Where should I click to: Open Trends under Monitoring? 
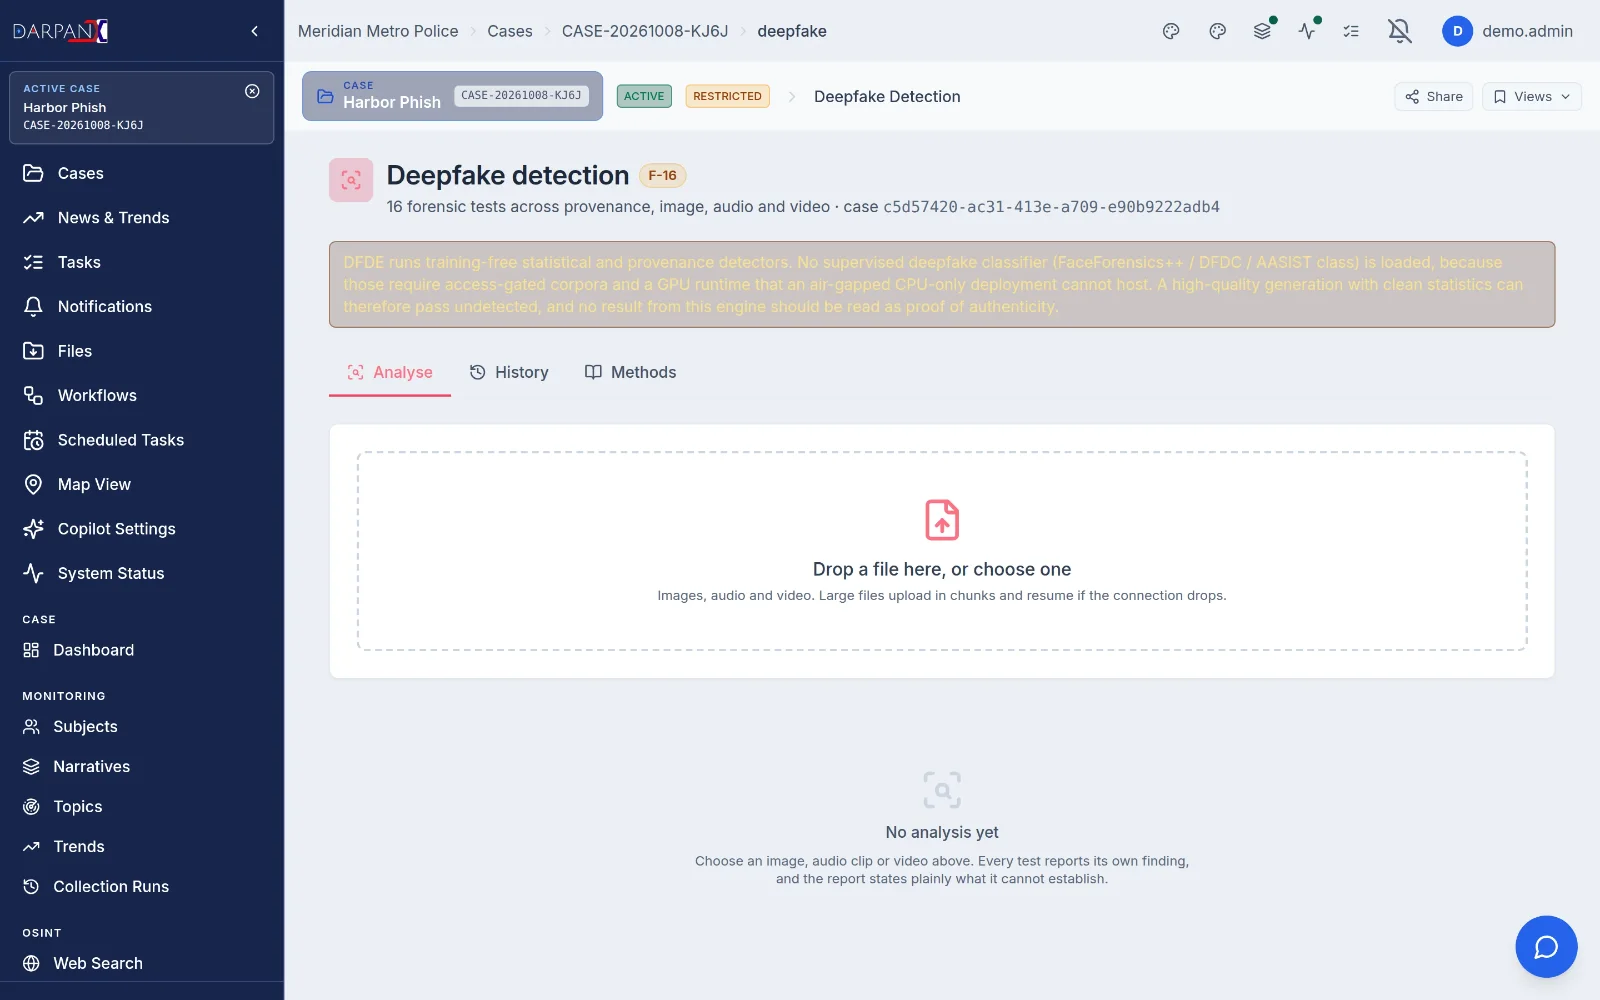(142, 847)
